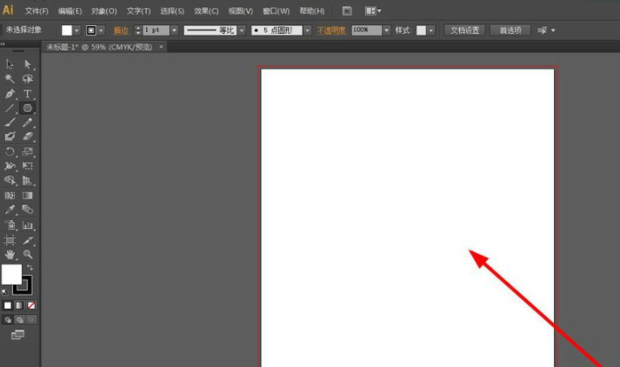Select the Pen tool
620x367 pixels.
10,94
